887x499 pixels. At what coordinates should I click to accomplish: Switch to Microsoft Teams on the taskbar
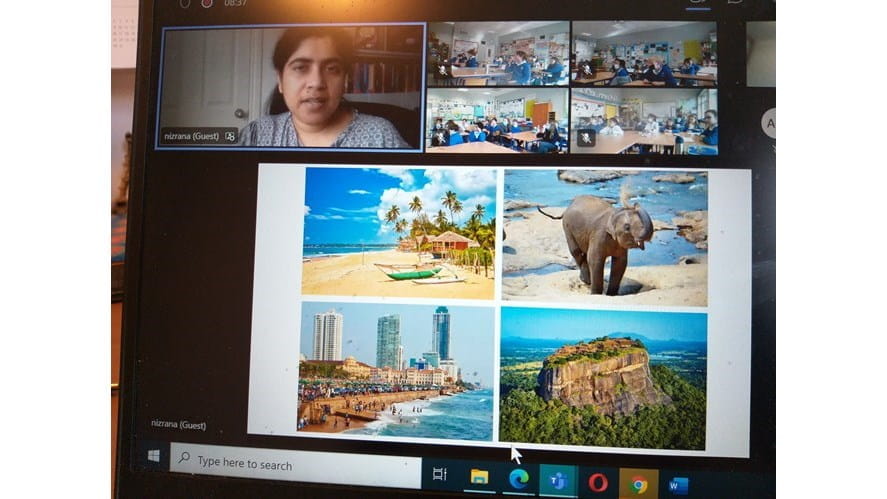[x=557, y=481]
